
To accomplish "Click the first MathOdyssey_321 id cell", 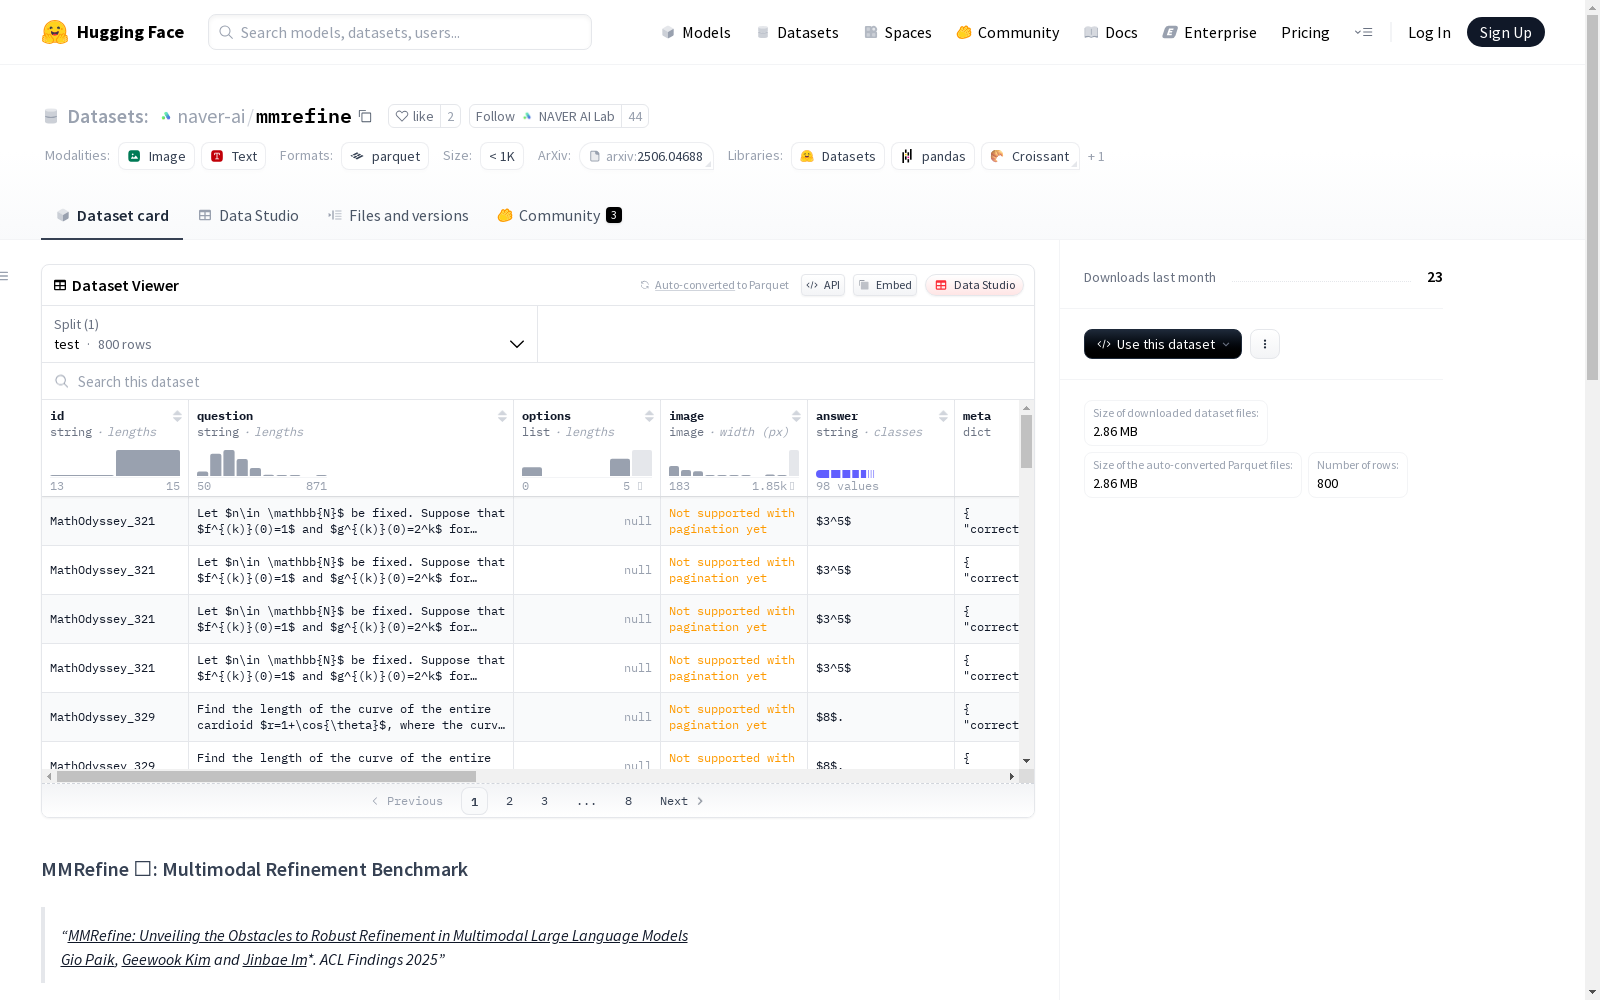I will [115, 521].
